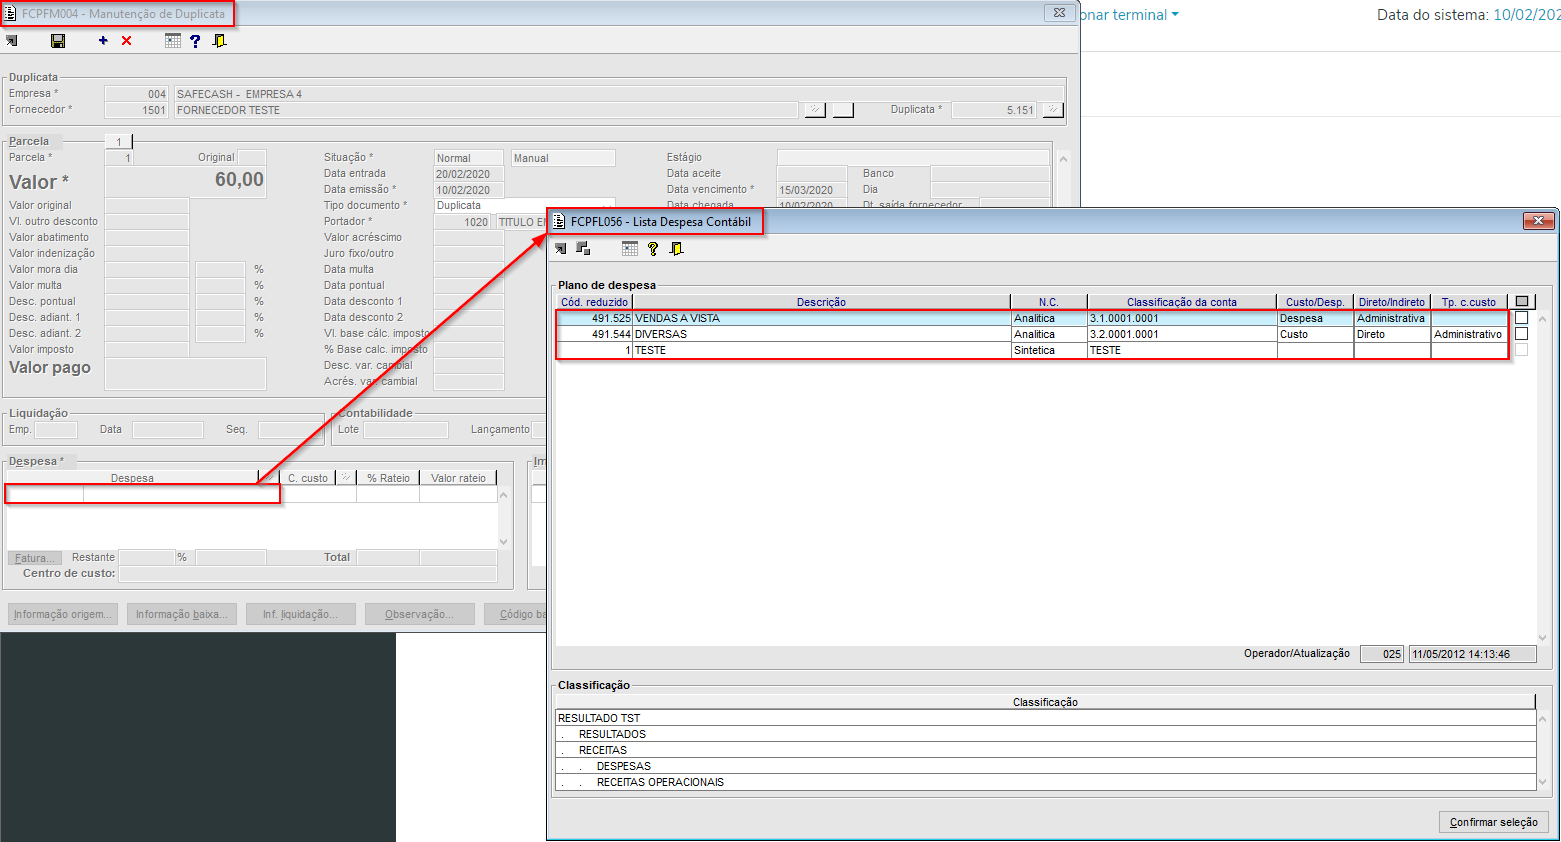The height and width of the screenshot is (842, 1561).
Task: Select VENDAS A VISTA description cell
Action: [821, 318]
